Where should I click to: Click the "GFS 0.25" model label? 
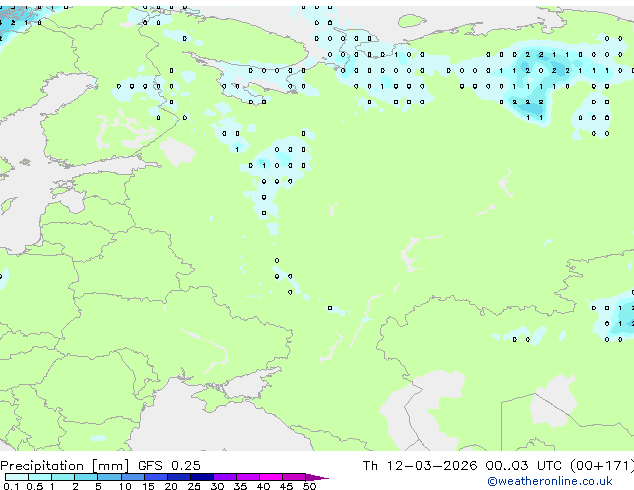(x=169, y=466)
